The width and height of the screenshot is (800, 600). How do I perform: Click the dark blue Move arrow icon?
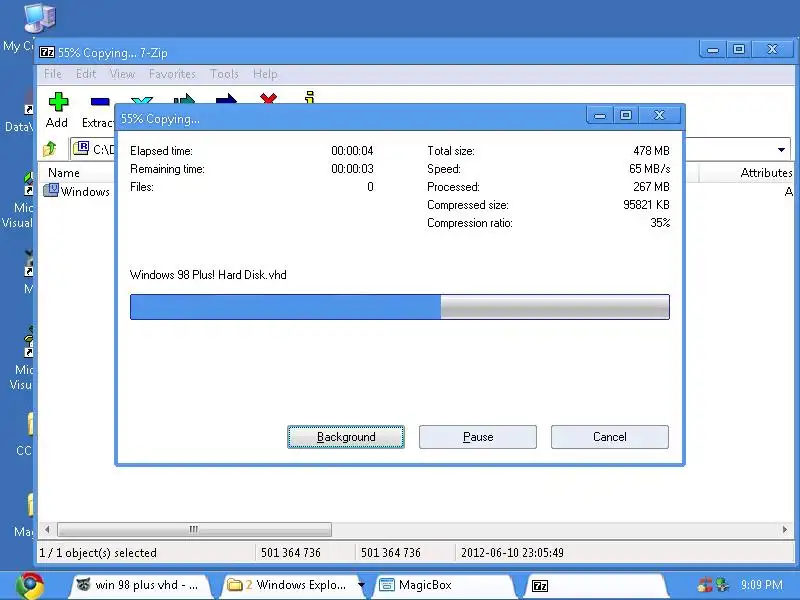(x=226, y=98)
